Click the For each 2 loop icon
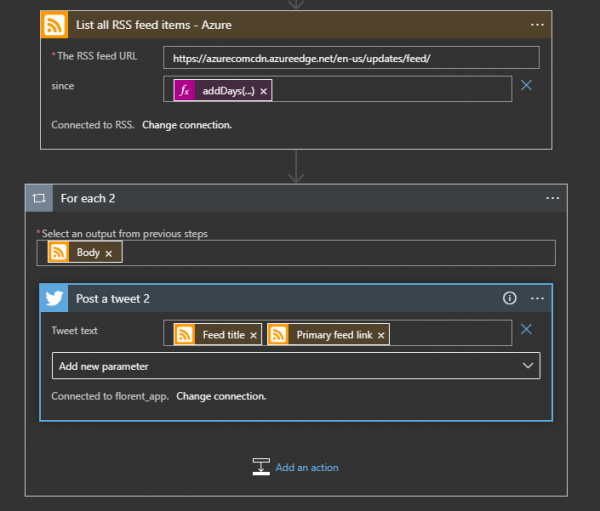 point(39,198)
